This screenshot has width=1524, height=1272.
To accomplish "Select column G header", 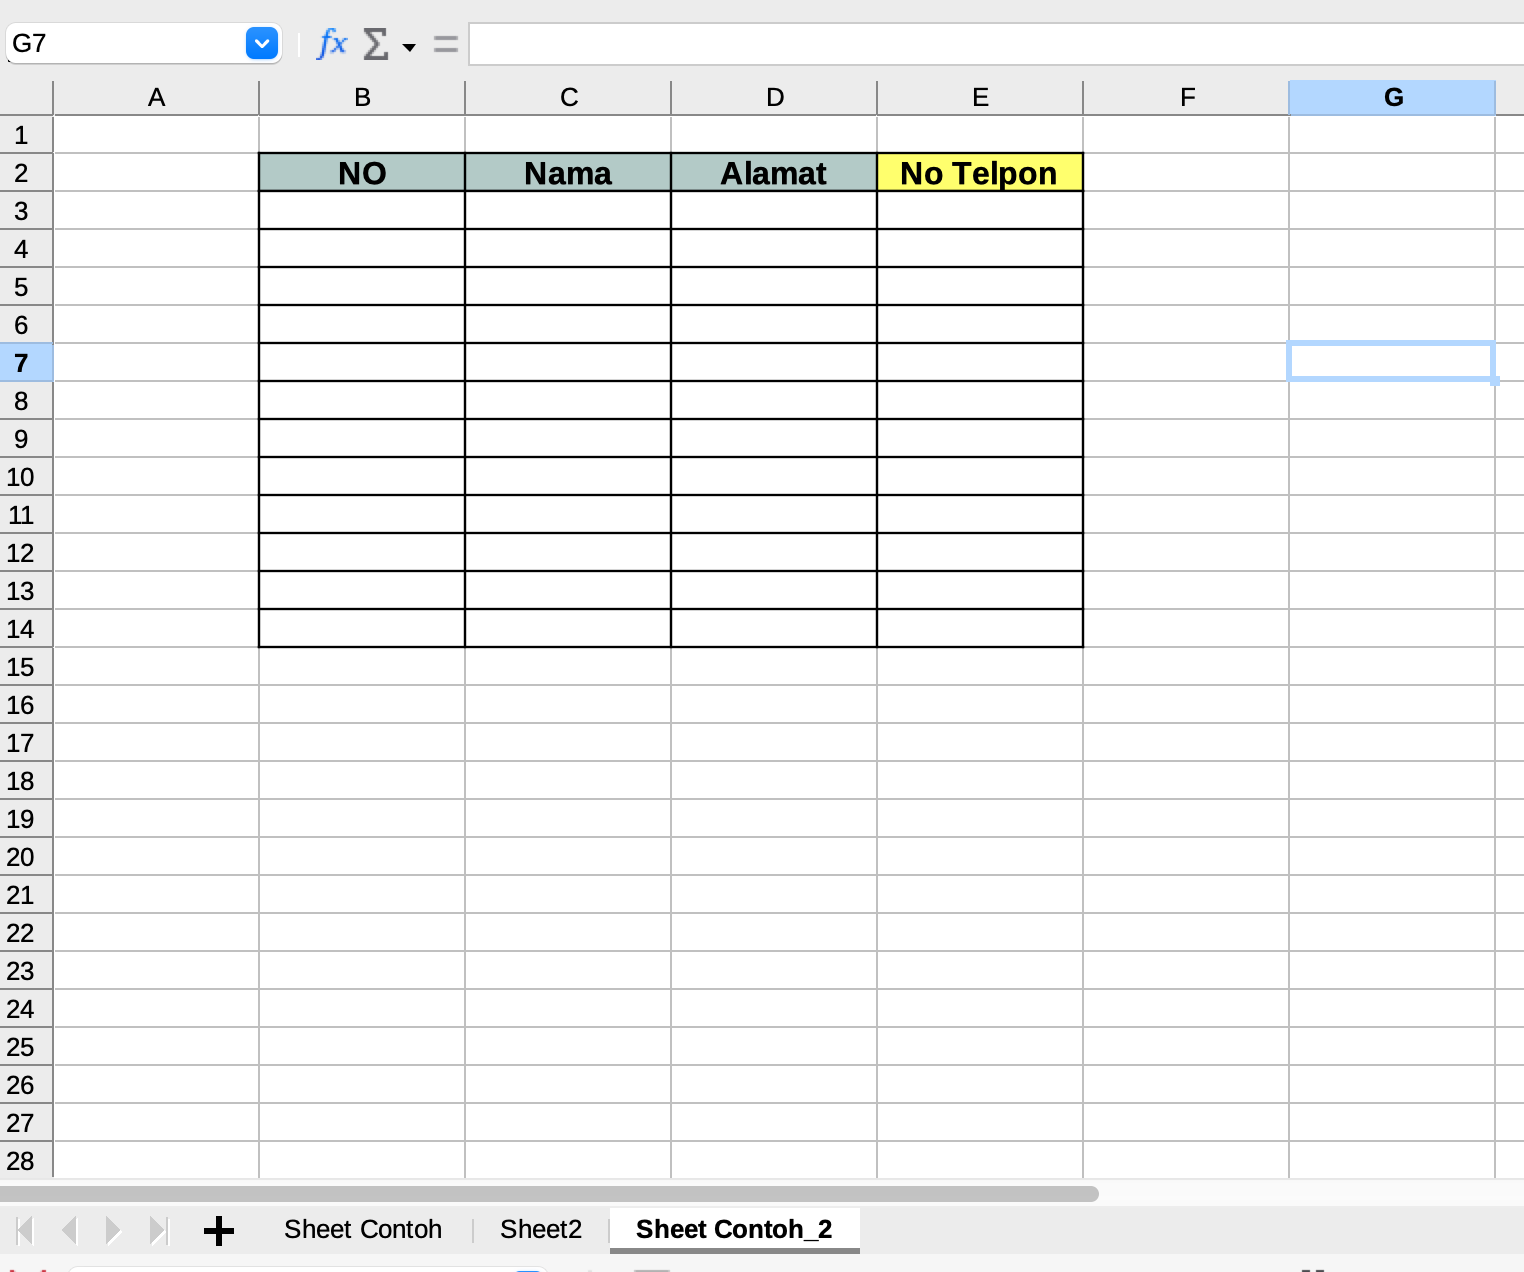I will [1392, 98].
